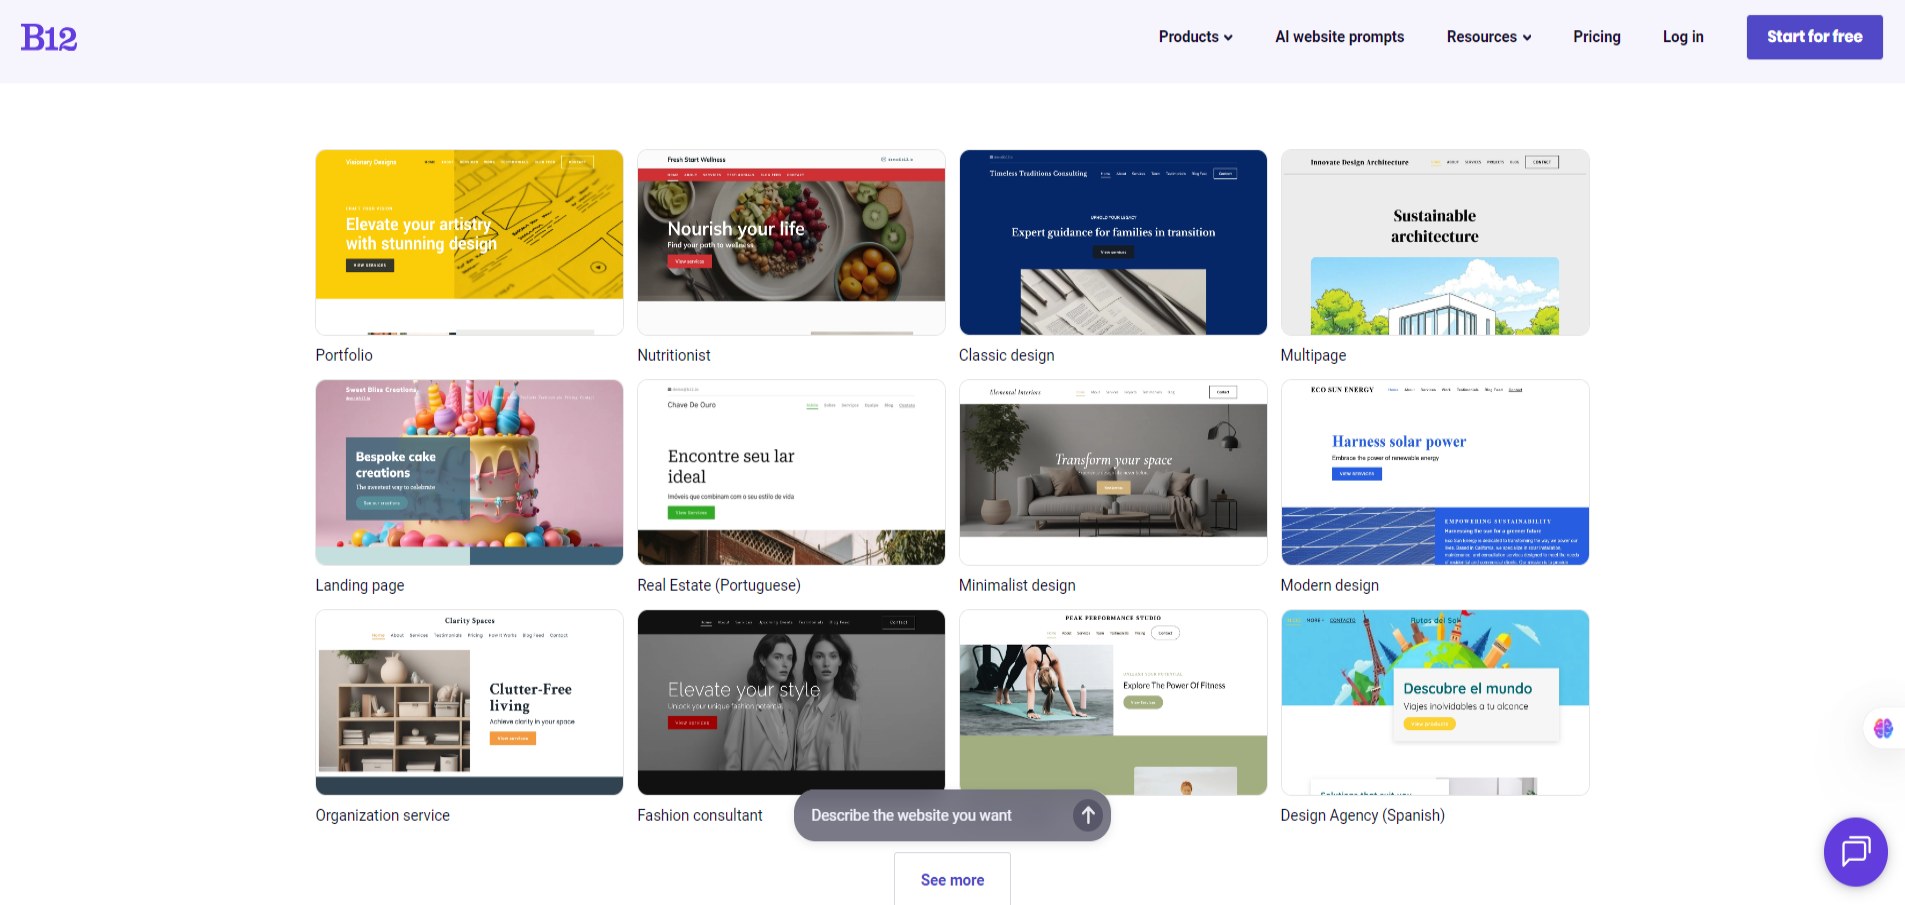Image resolution: width=1905 pixels, height=905 pixels.
Task: Click the B12 logo
Action: 49,37
